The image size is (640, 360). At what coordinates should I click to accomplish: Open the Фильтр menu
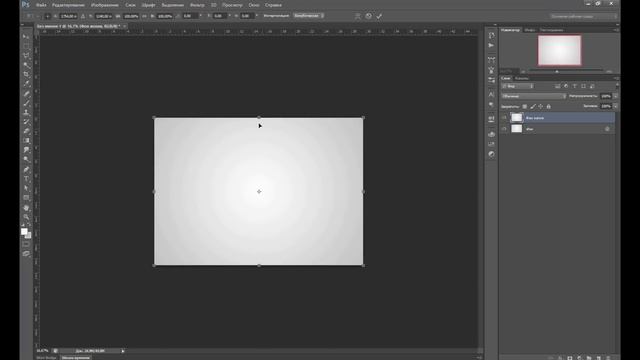pos(197,5)
